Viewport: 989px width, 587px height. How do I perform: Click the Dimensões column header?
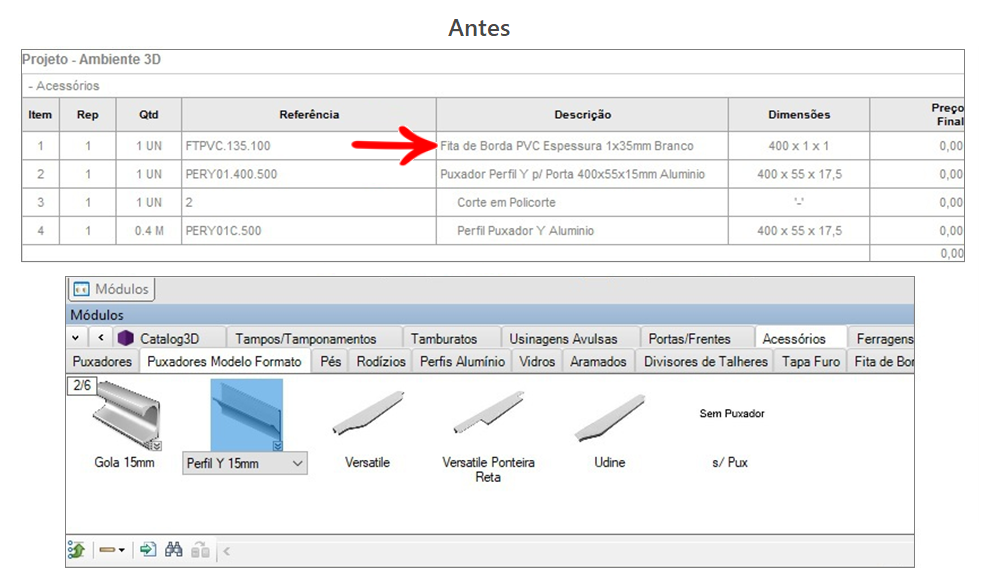coord(799,115)
